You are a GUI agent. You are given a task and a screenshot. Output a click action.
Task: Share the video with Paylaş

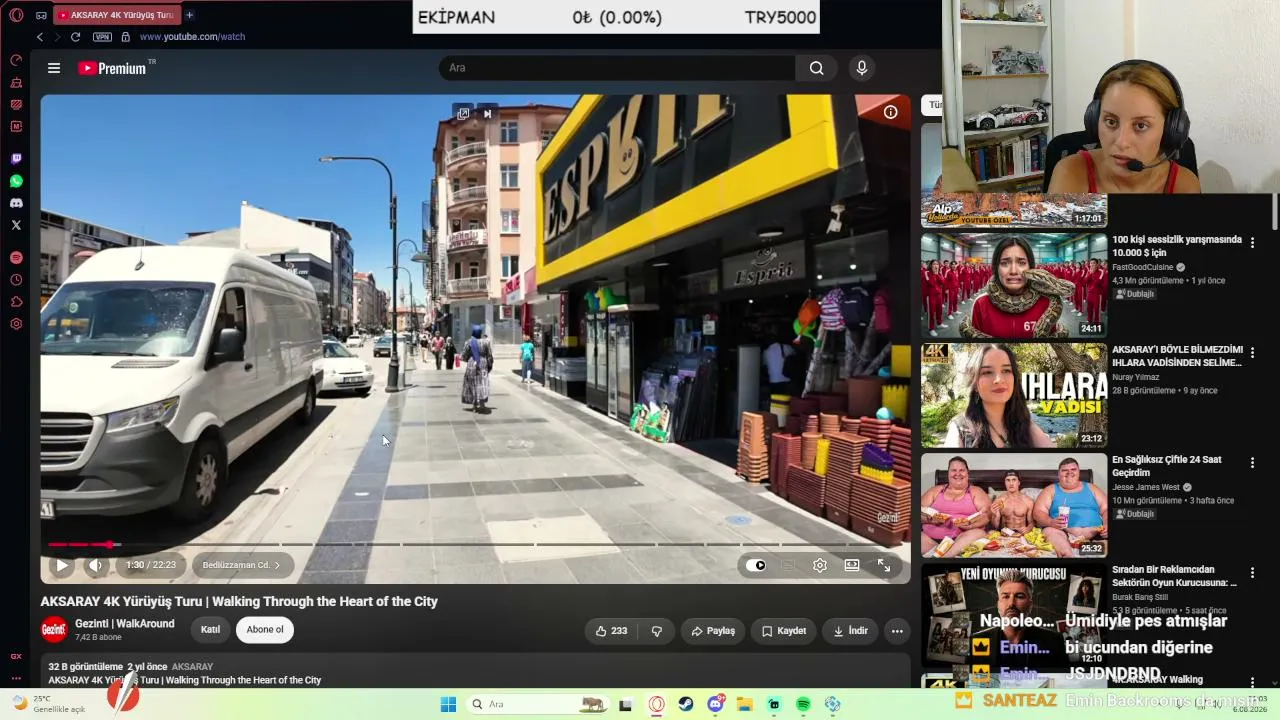713,631
